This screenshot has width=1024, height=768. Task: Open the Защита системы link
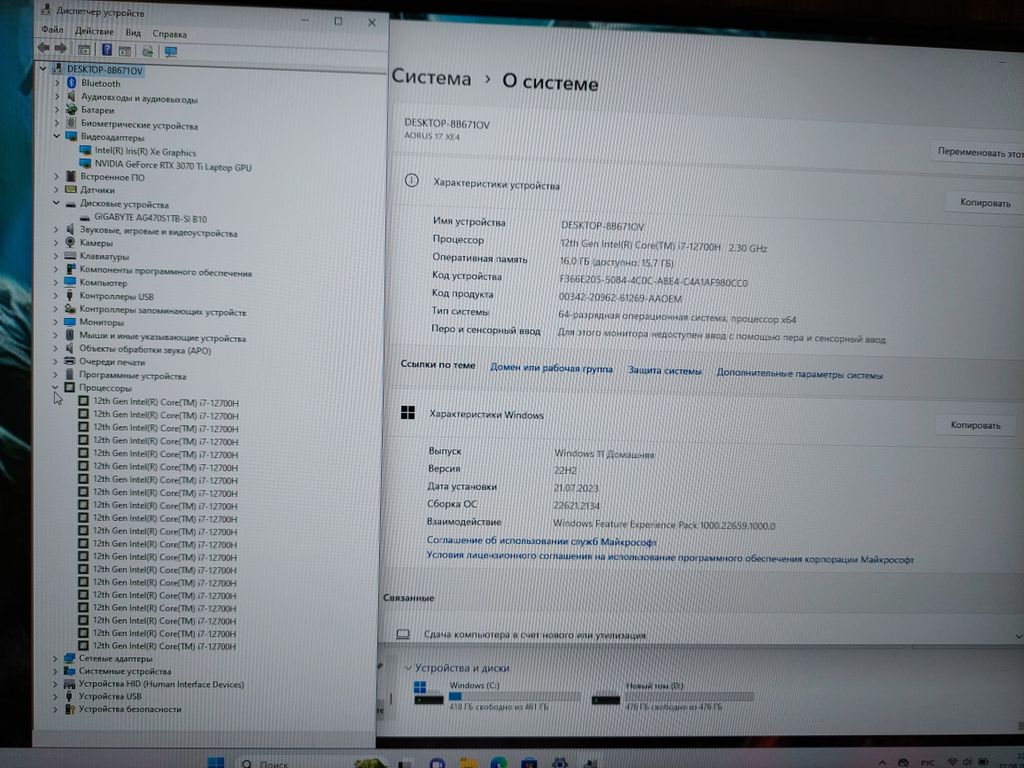[665, 370]
